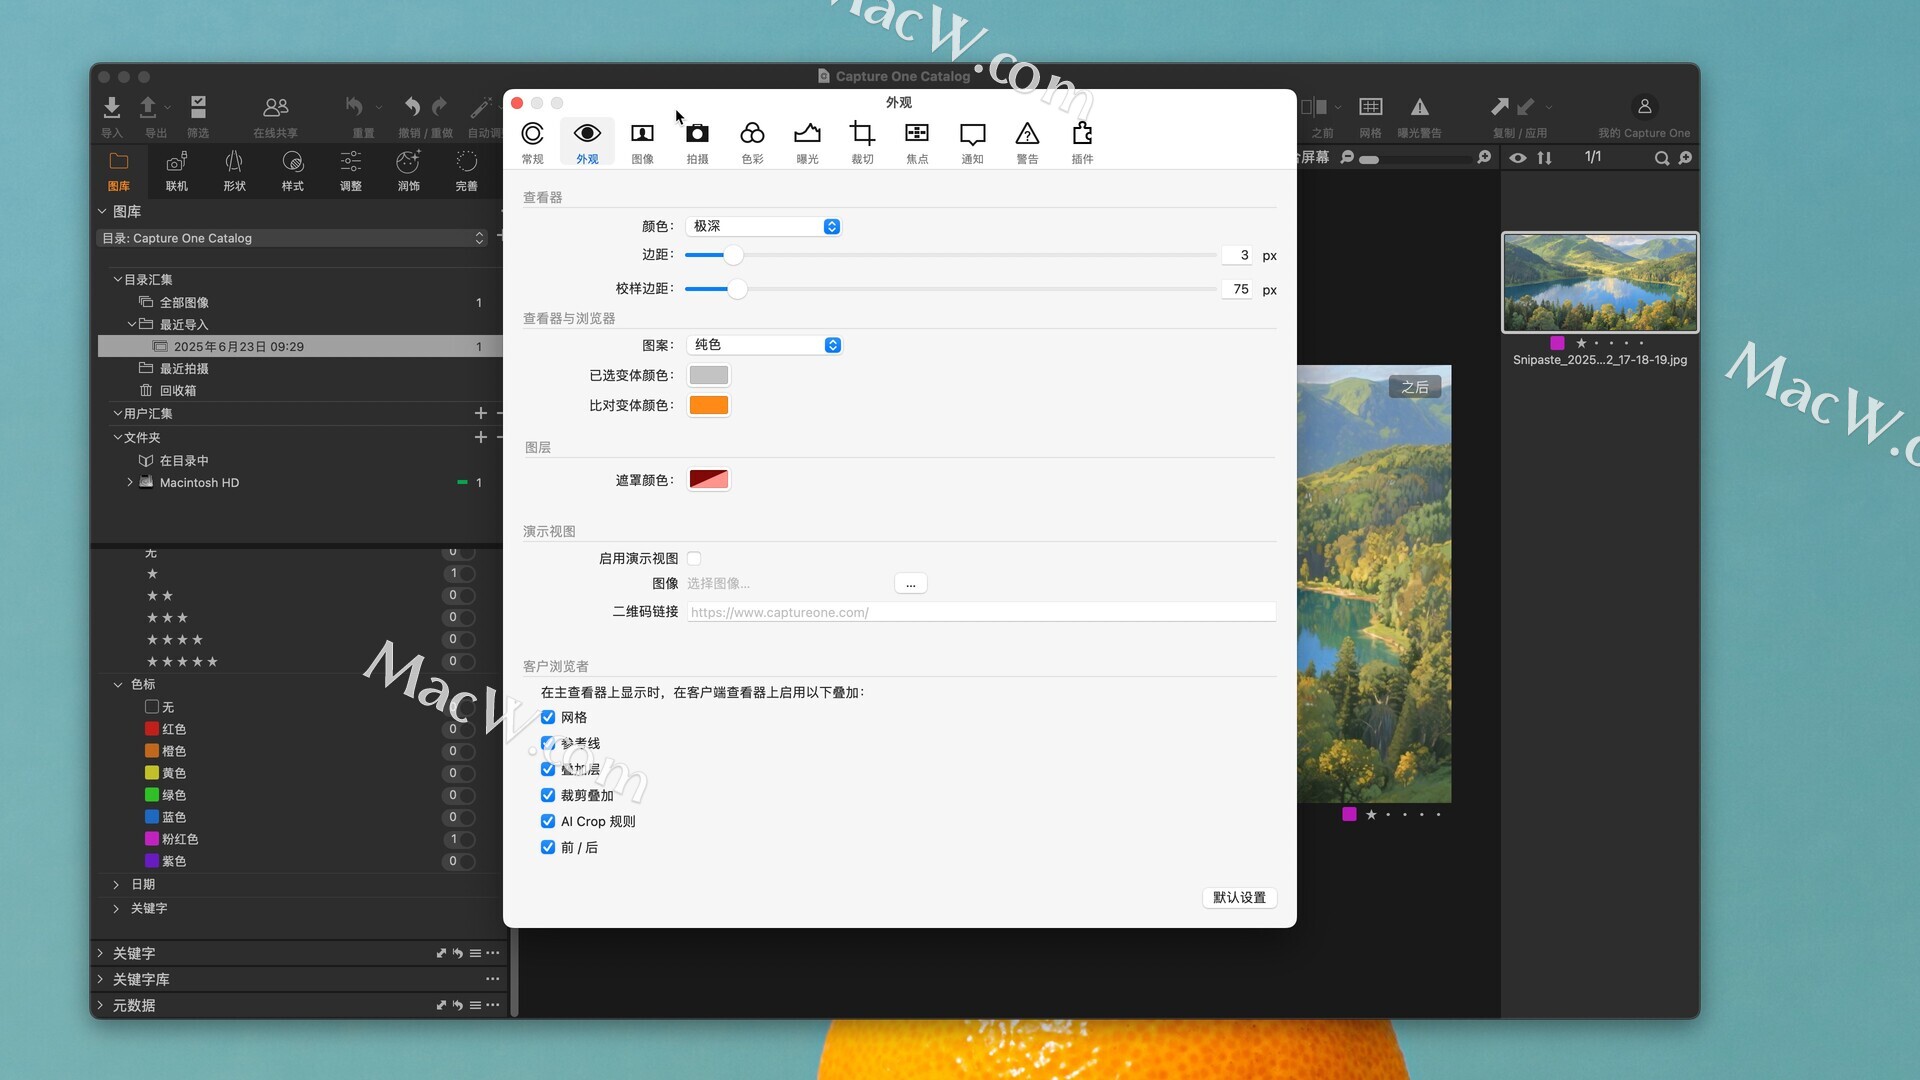Select the 裁切 crop preferences tab

click(x=862, y=142)
